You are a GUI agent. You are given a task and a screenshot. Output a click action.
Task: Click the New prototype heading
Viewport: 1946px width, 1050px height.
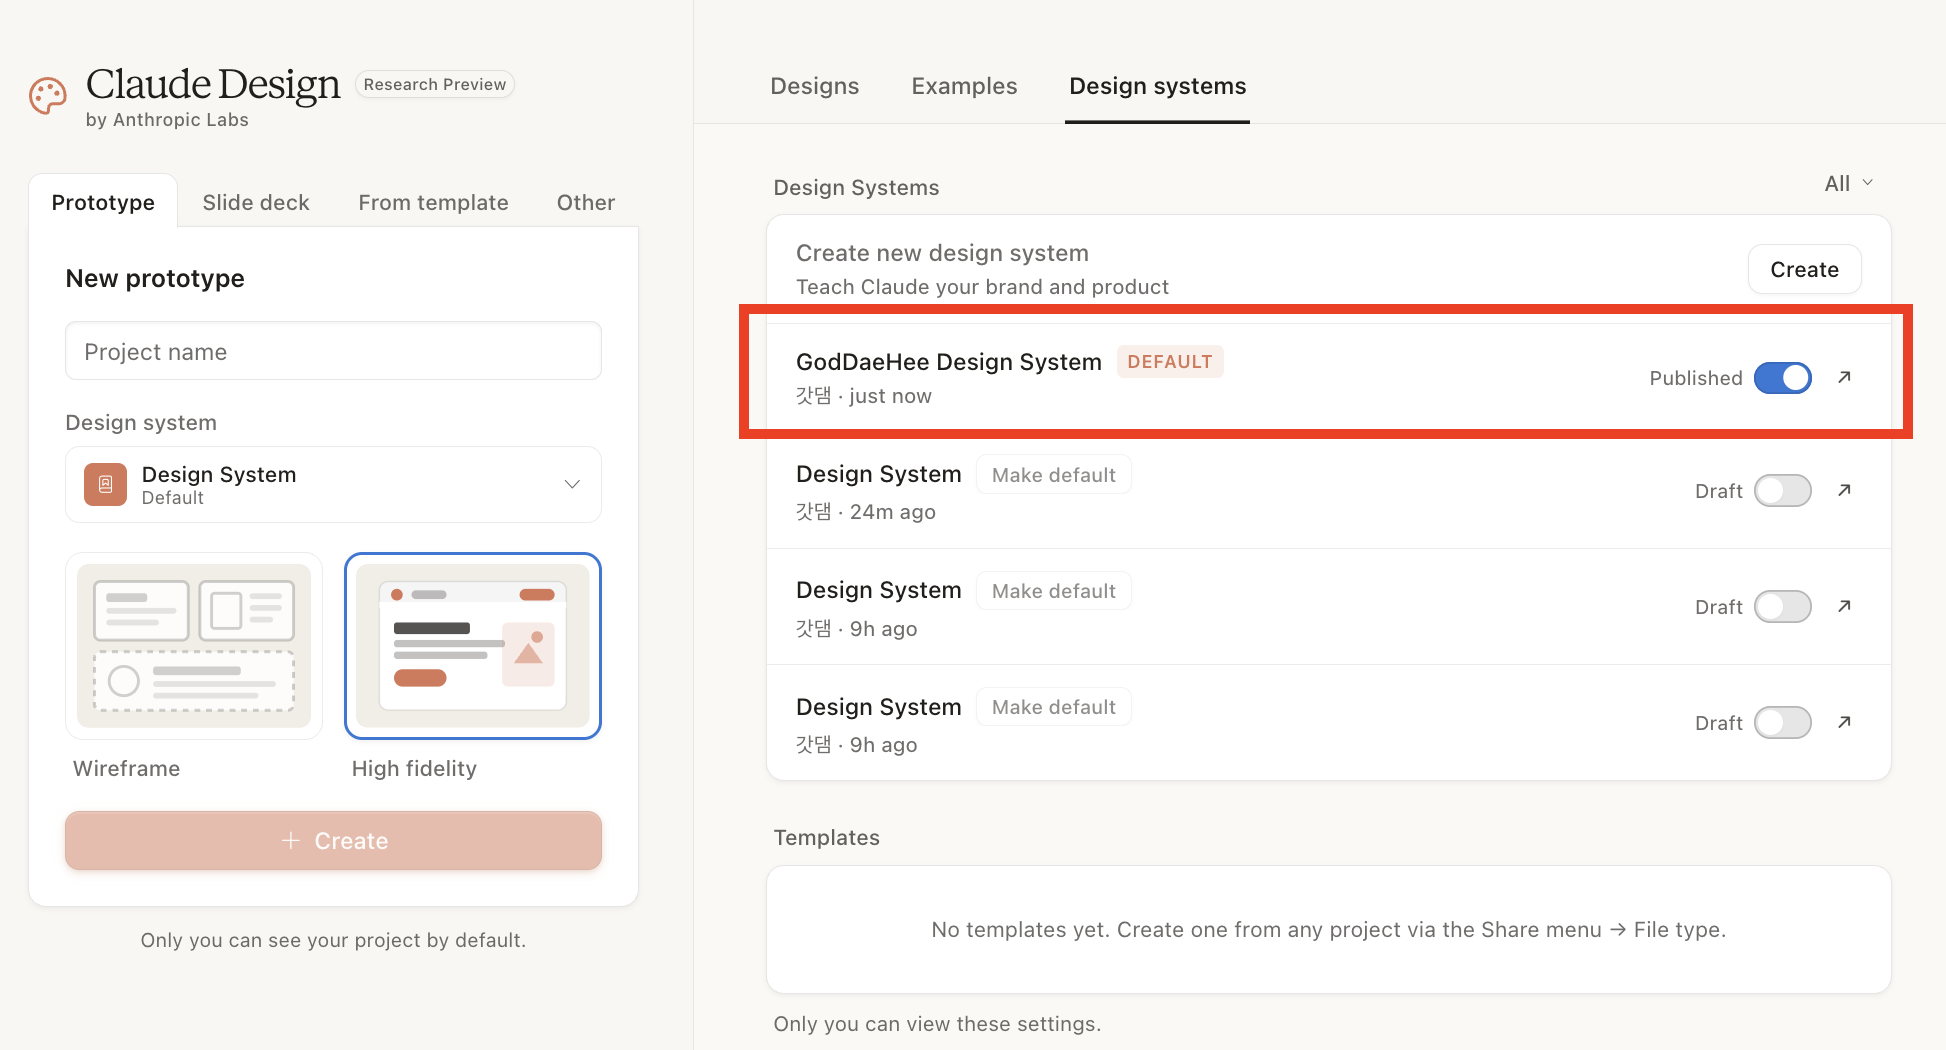click(155, 278)
